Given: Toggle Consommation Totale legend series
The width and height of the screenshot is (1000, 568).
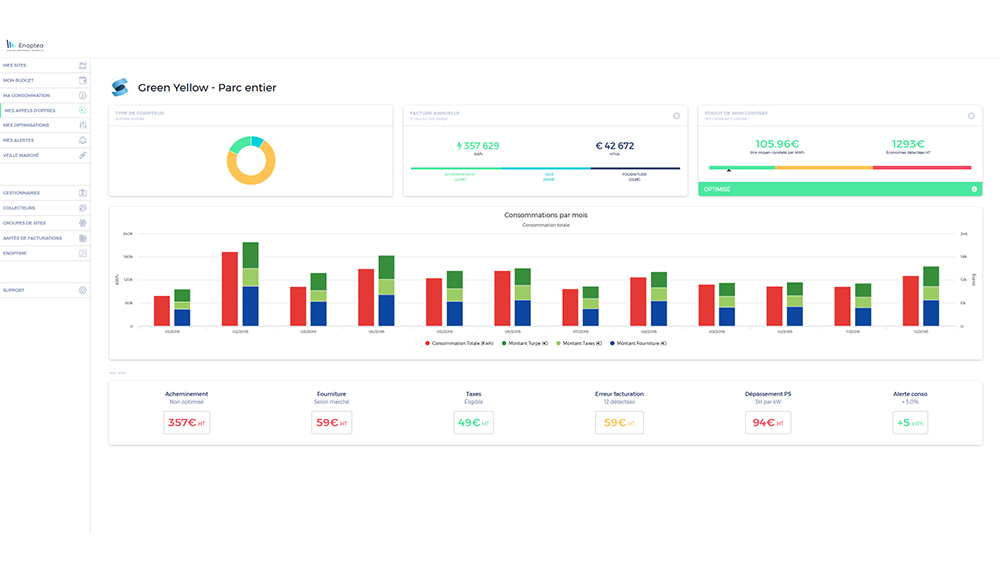Looking at the screenshot, I should click(458, 343).
